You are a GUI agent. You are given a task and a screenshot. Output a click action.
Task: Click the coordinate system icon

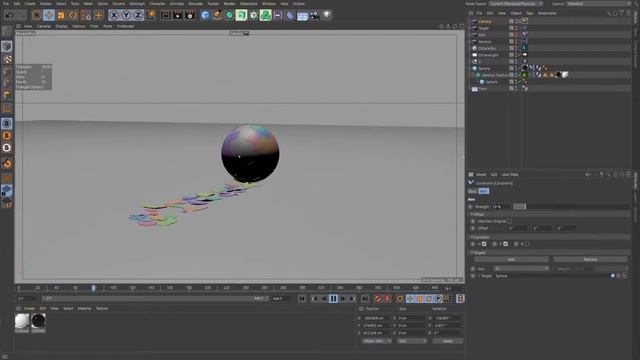coord(151,16)
